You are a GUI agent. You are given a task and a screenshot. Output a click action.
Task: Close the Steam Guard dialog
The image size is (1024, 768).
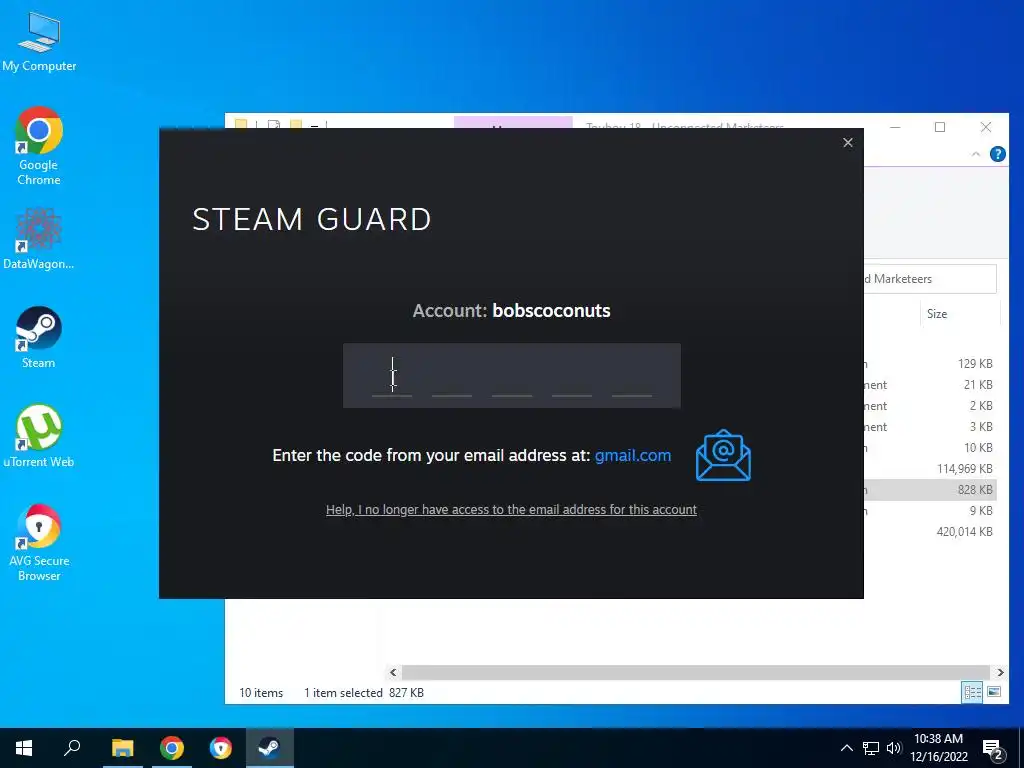click(848, 142)
